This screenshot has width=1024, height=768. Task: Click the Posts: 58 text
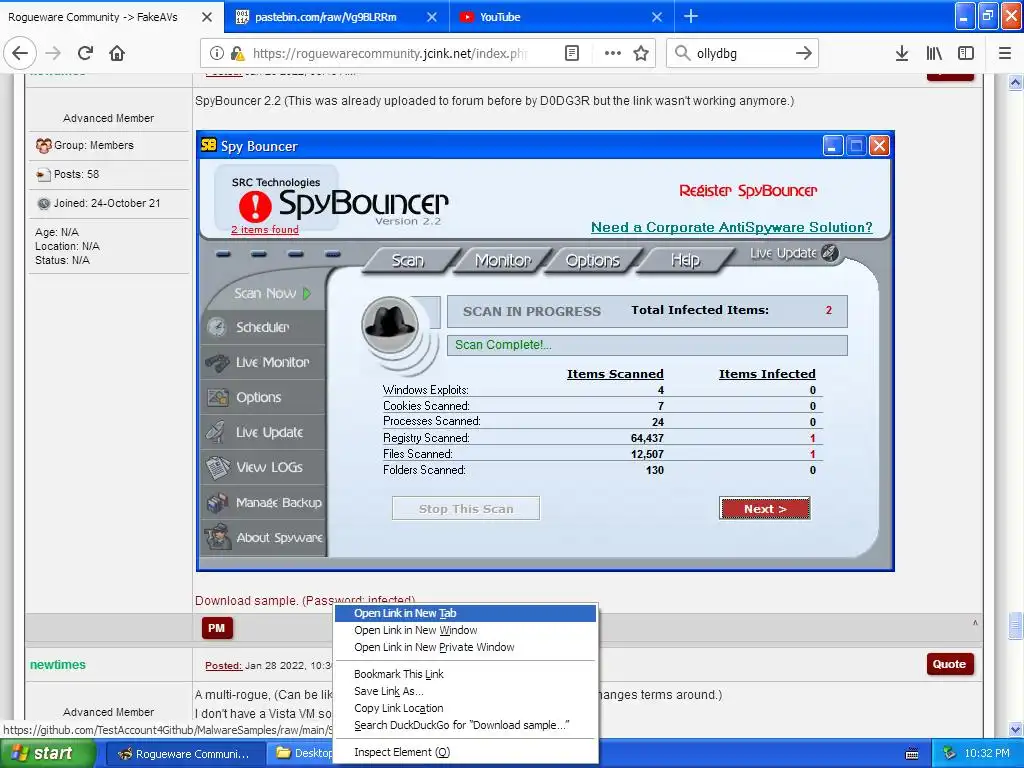click(x=76, y=174)
